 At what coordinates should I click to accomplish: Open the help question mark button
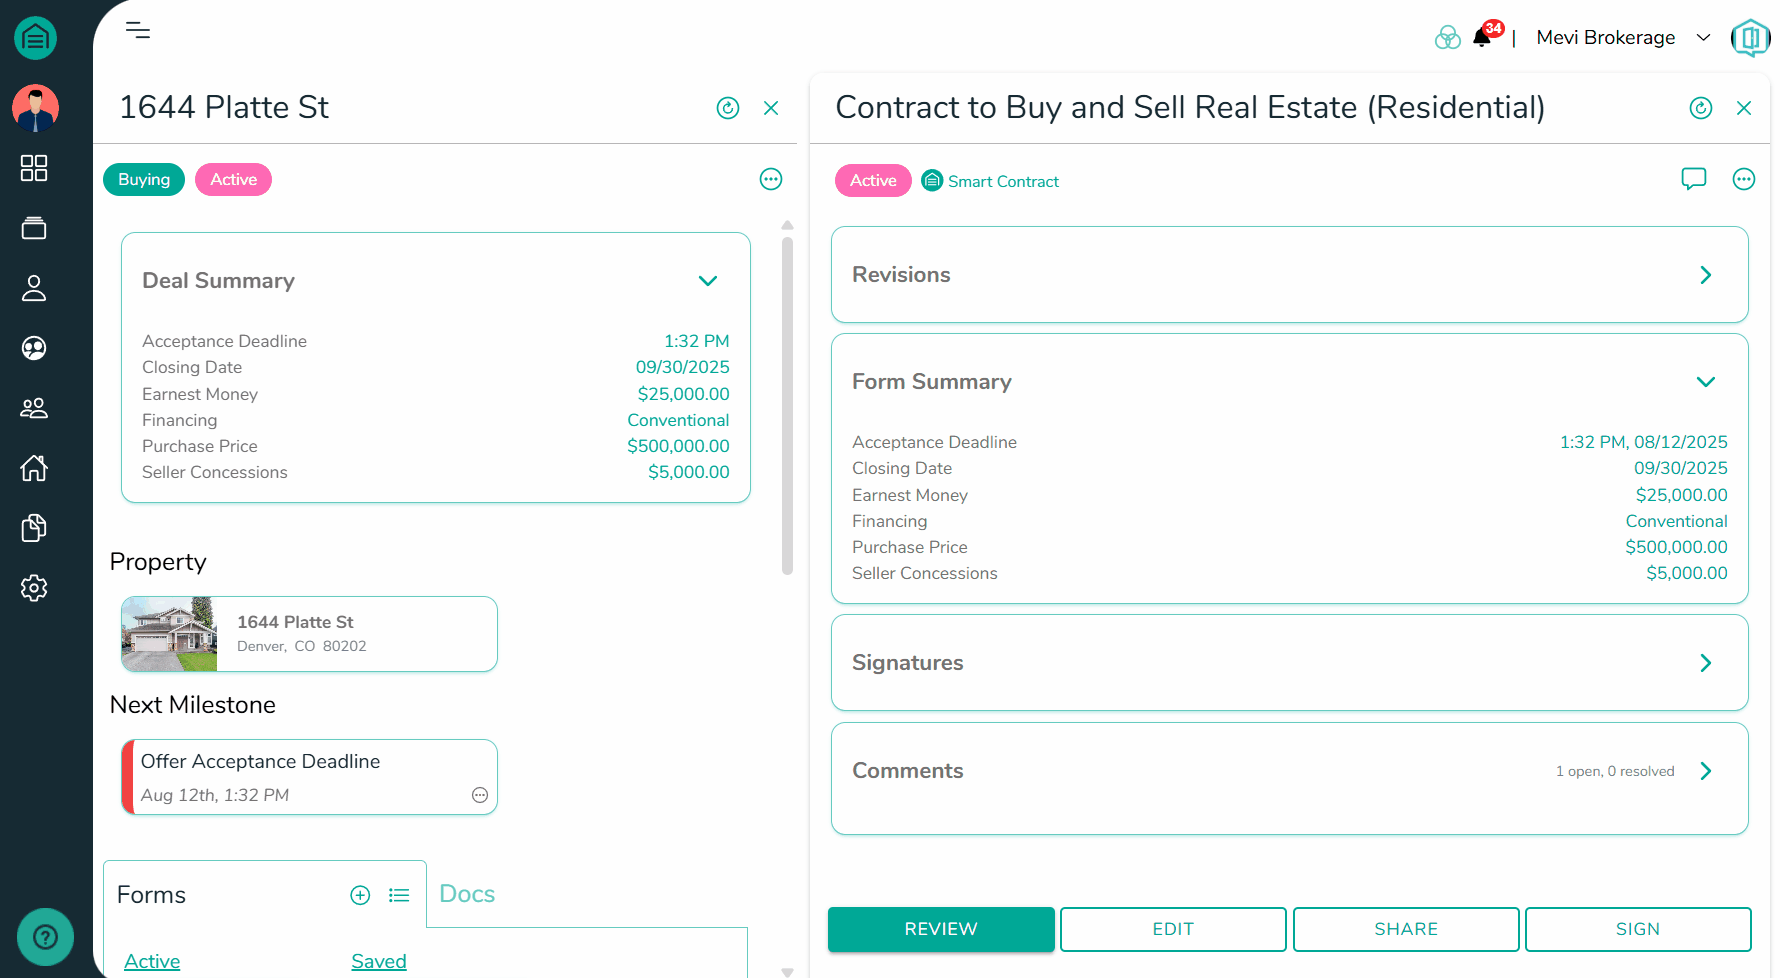coord(45,937)
